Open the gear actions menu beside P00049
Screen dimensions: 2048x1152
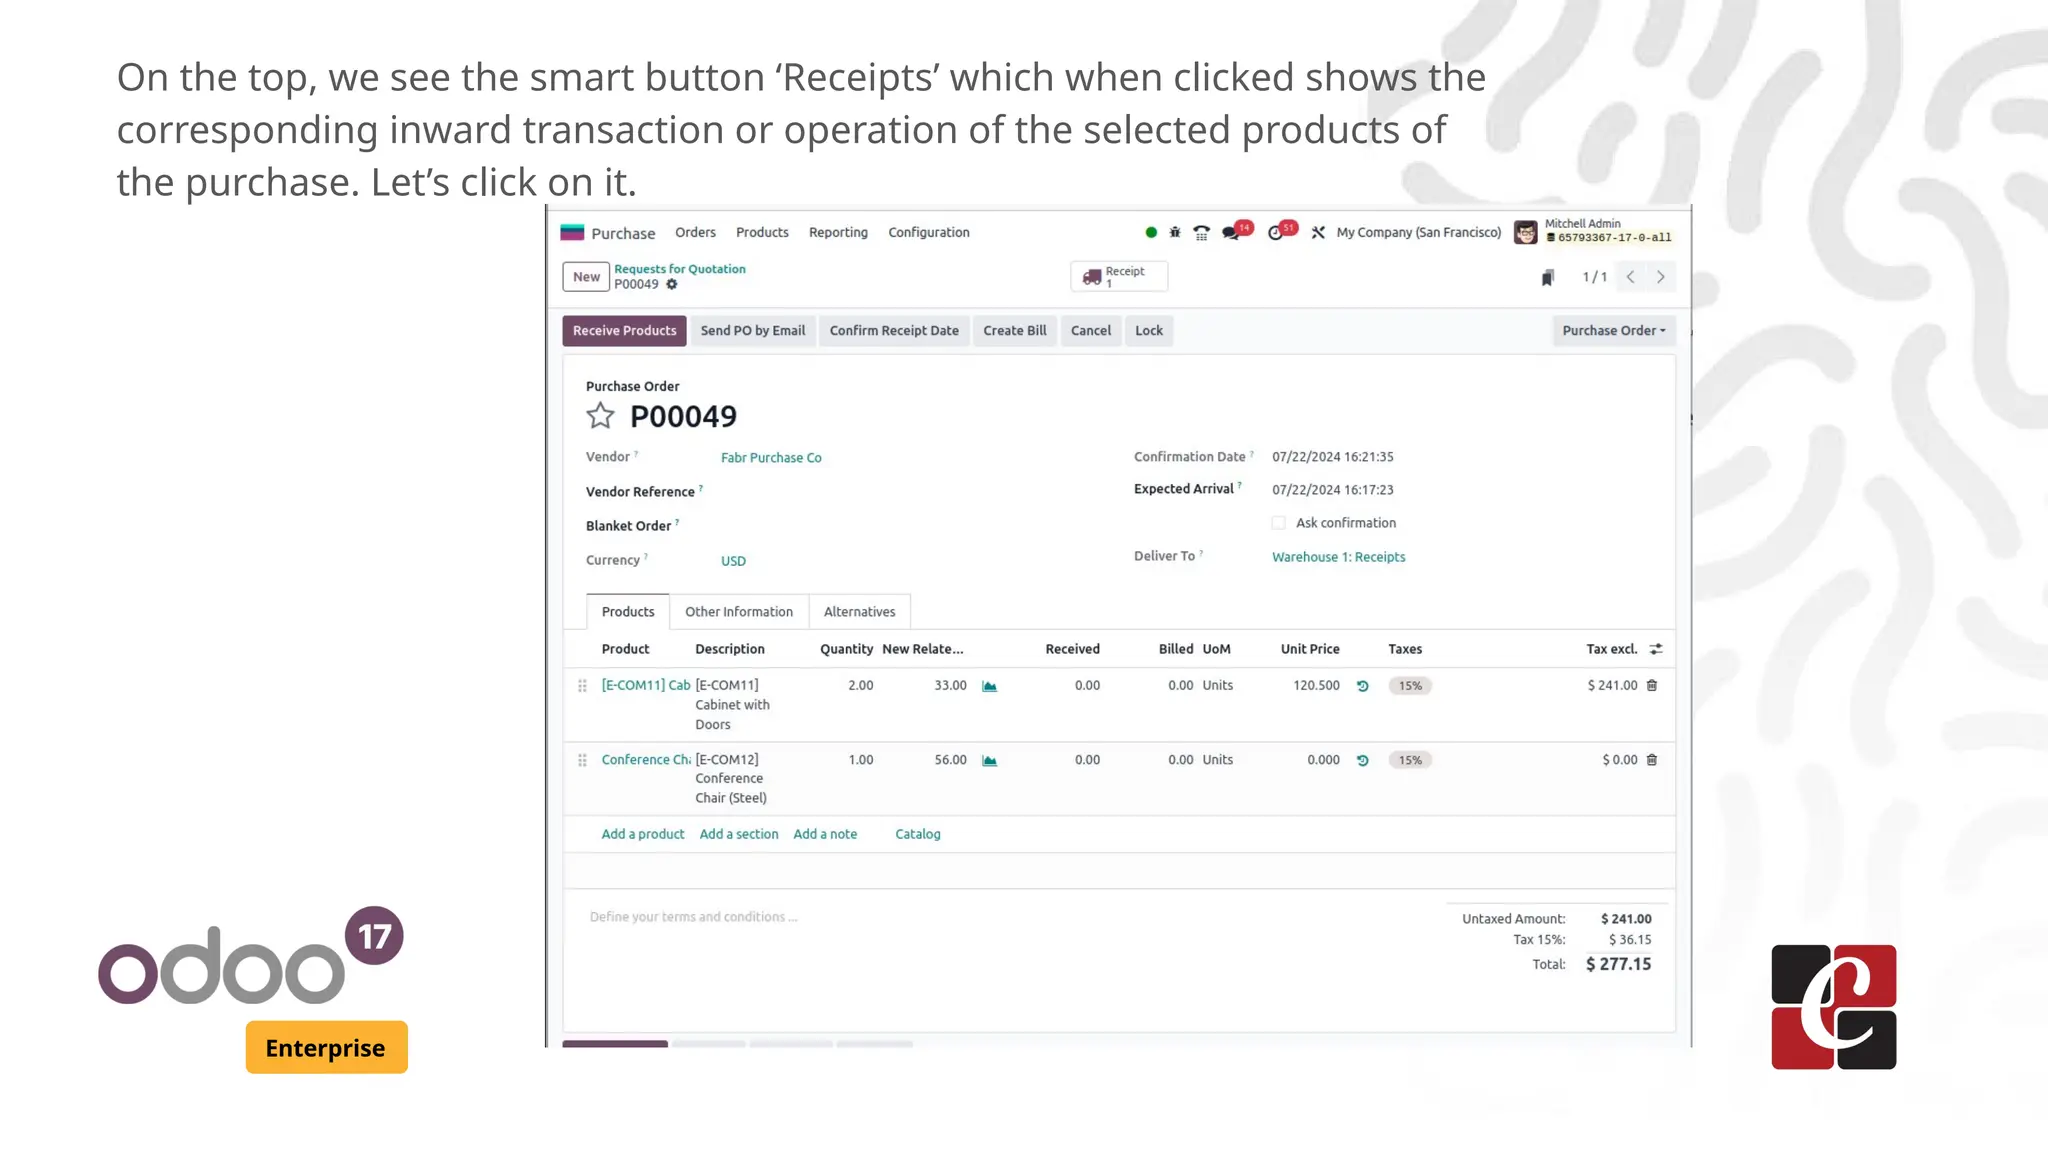[x=672, y=284]
